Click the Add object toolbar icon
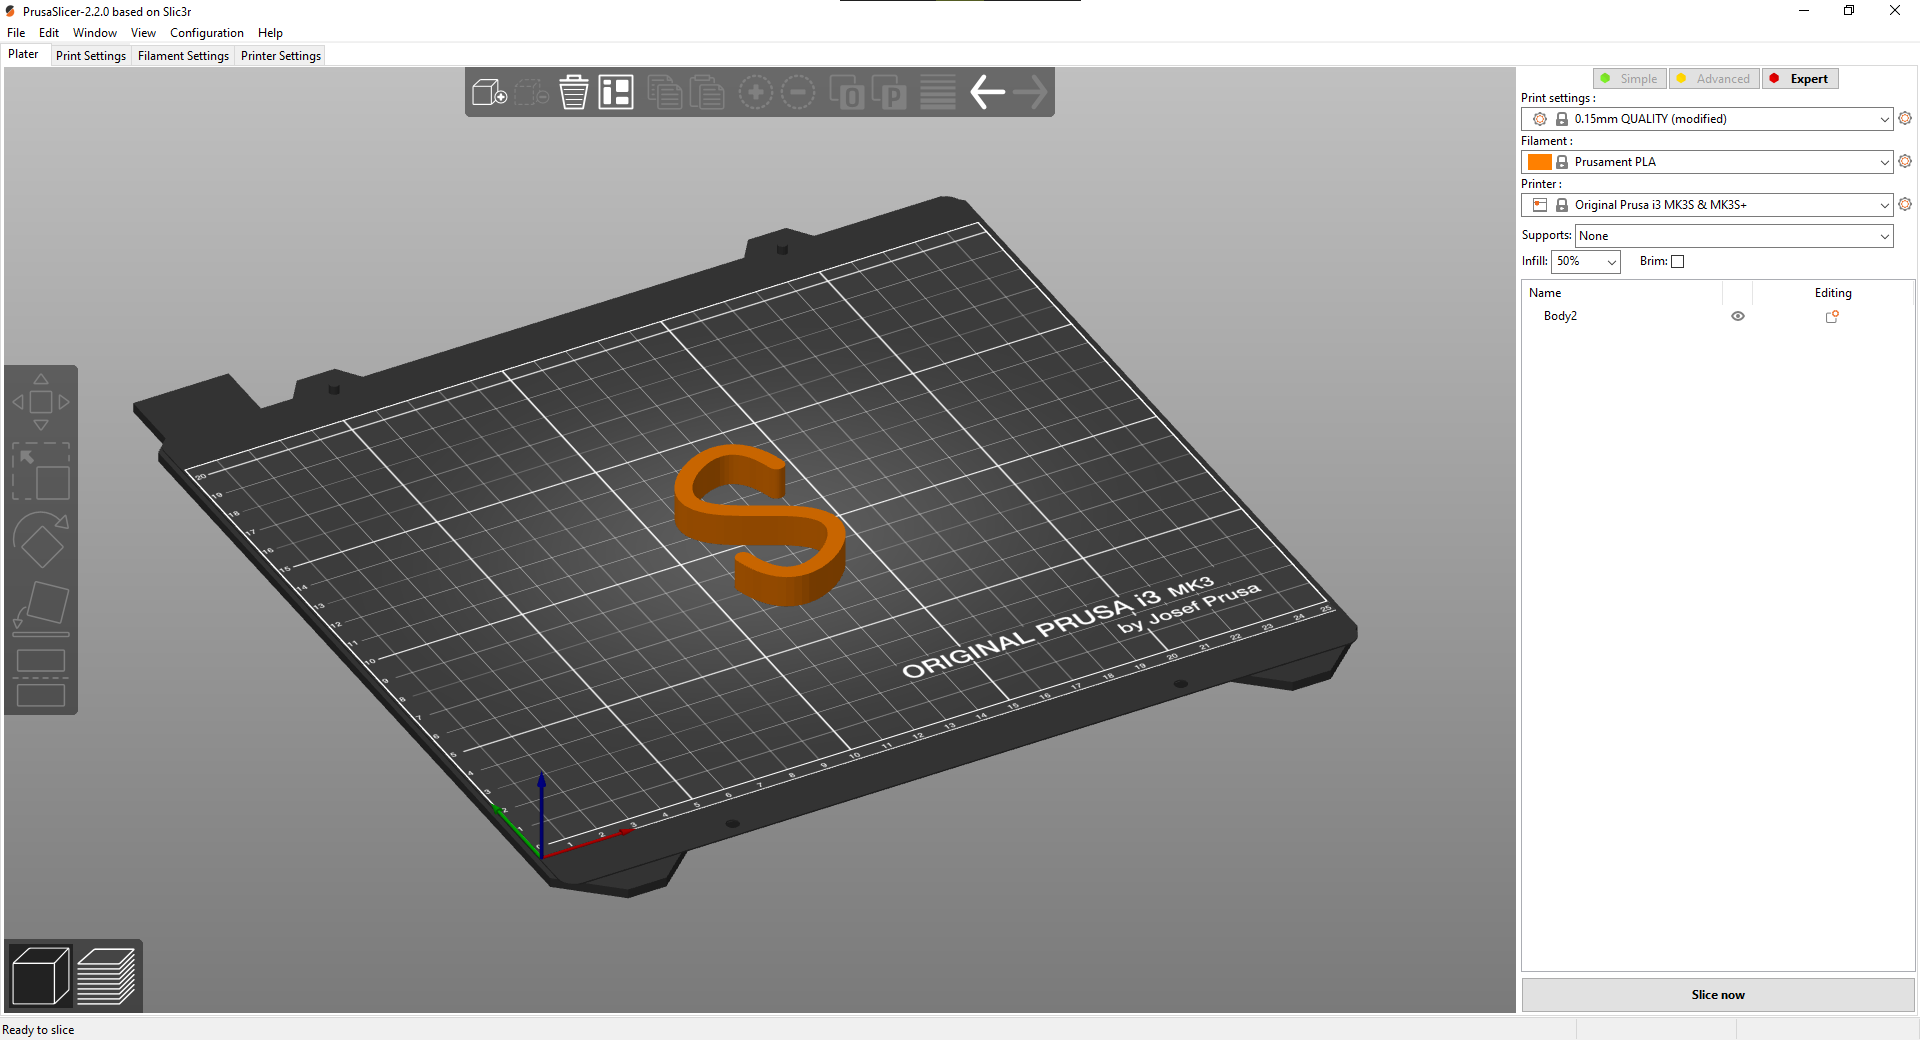 [490, 93]
